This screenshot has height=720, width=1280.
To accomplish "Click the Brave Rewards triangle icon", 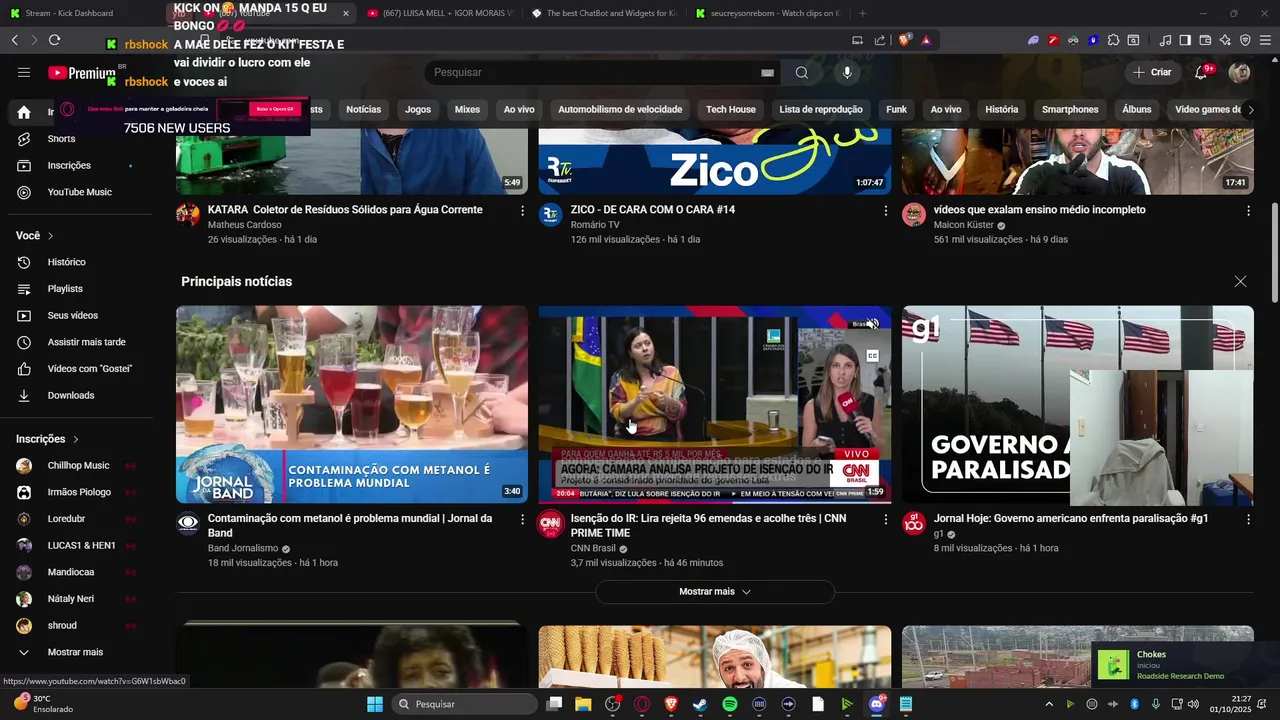I will 927,40.
